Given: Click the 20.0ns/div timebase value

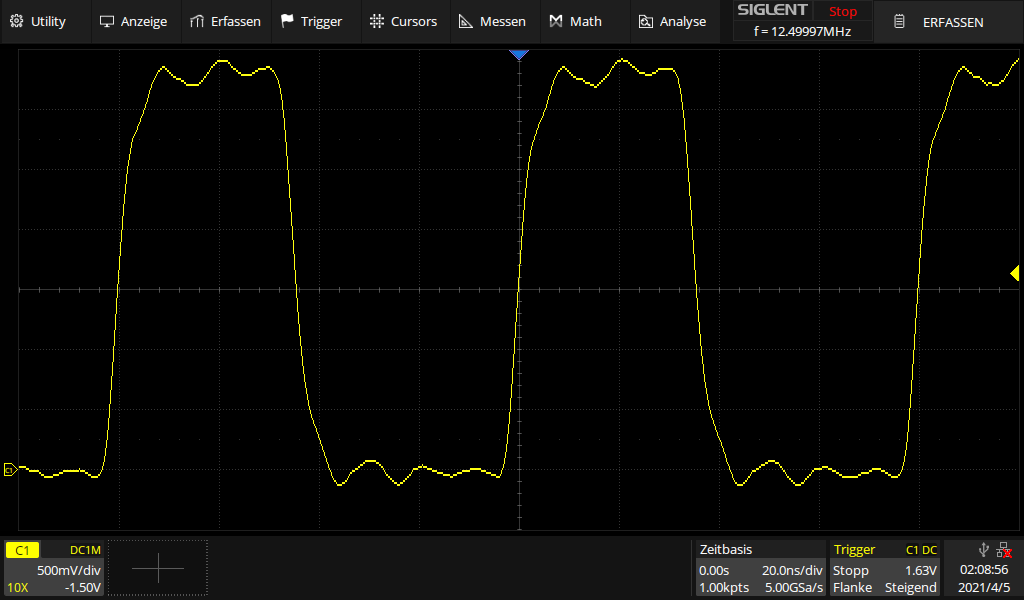Looking at the screenshot, I should coord(792,570).
